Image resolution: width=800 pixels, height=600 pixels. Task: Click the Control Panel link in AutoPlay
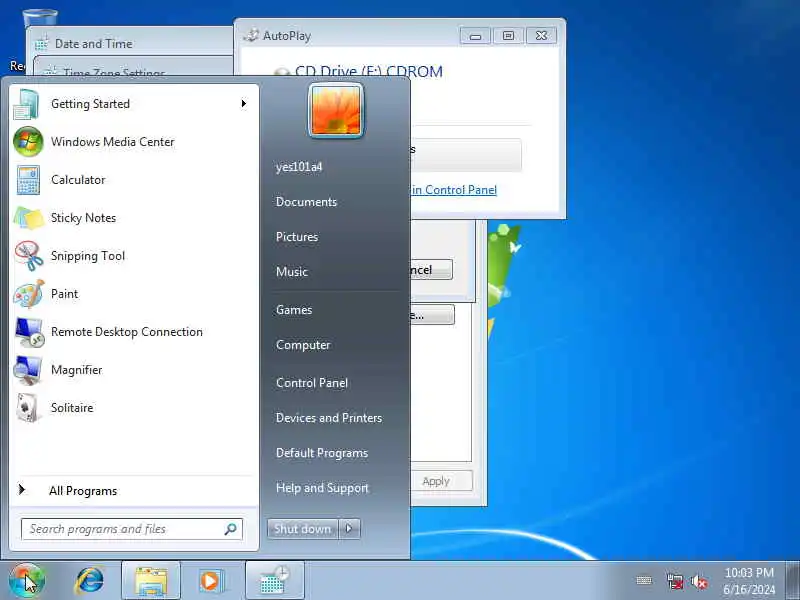(454, 190)
